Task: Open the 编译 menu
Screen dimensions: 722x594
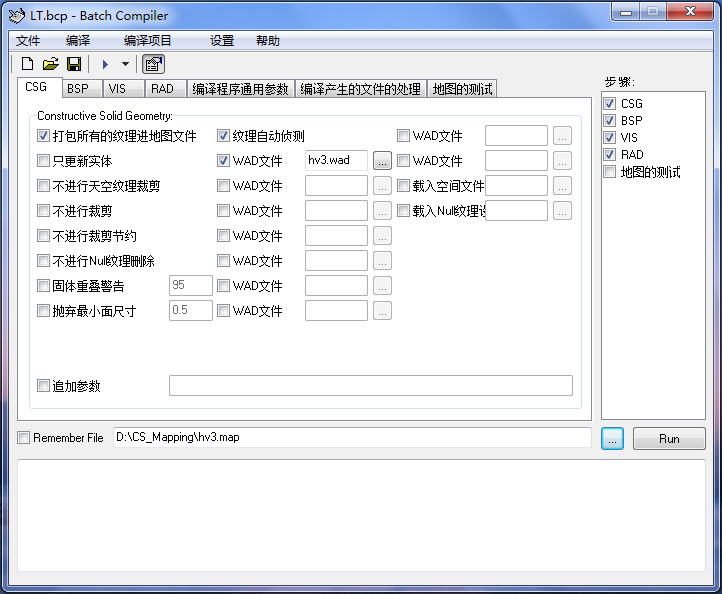Action: [x=78, y=41]
